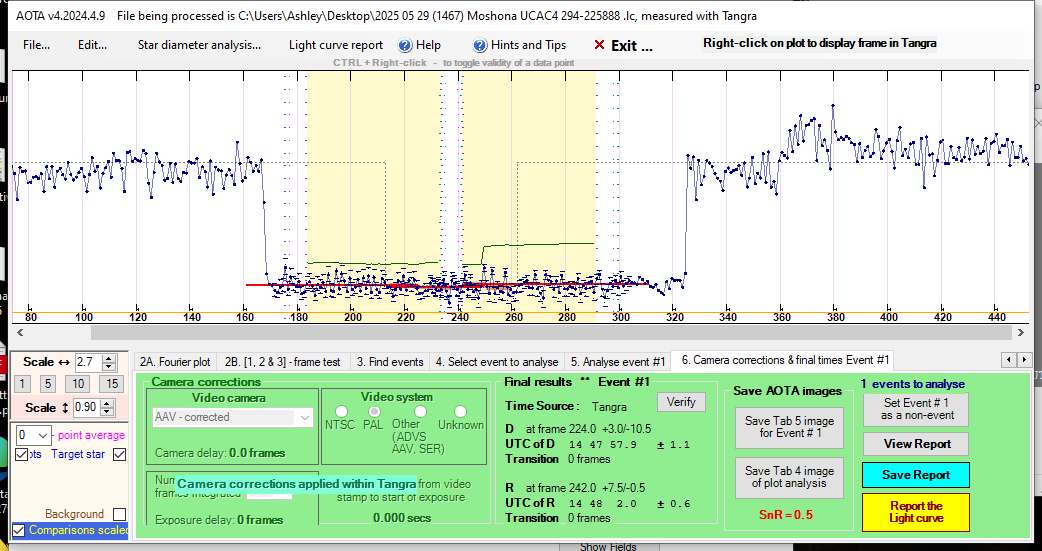1042x551 pixels.
Task: Click plot scrollbar left arrow
Action: click(x=19, y=332)
